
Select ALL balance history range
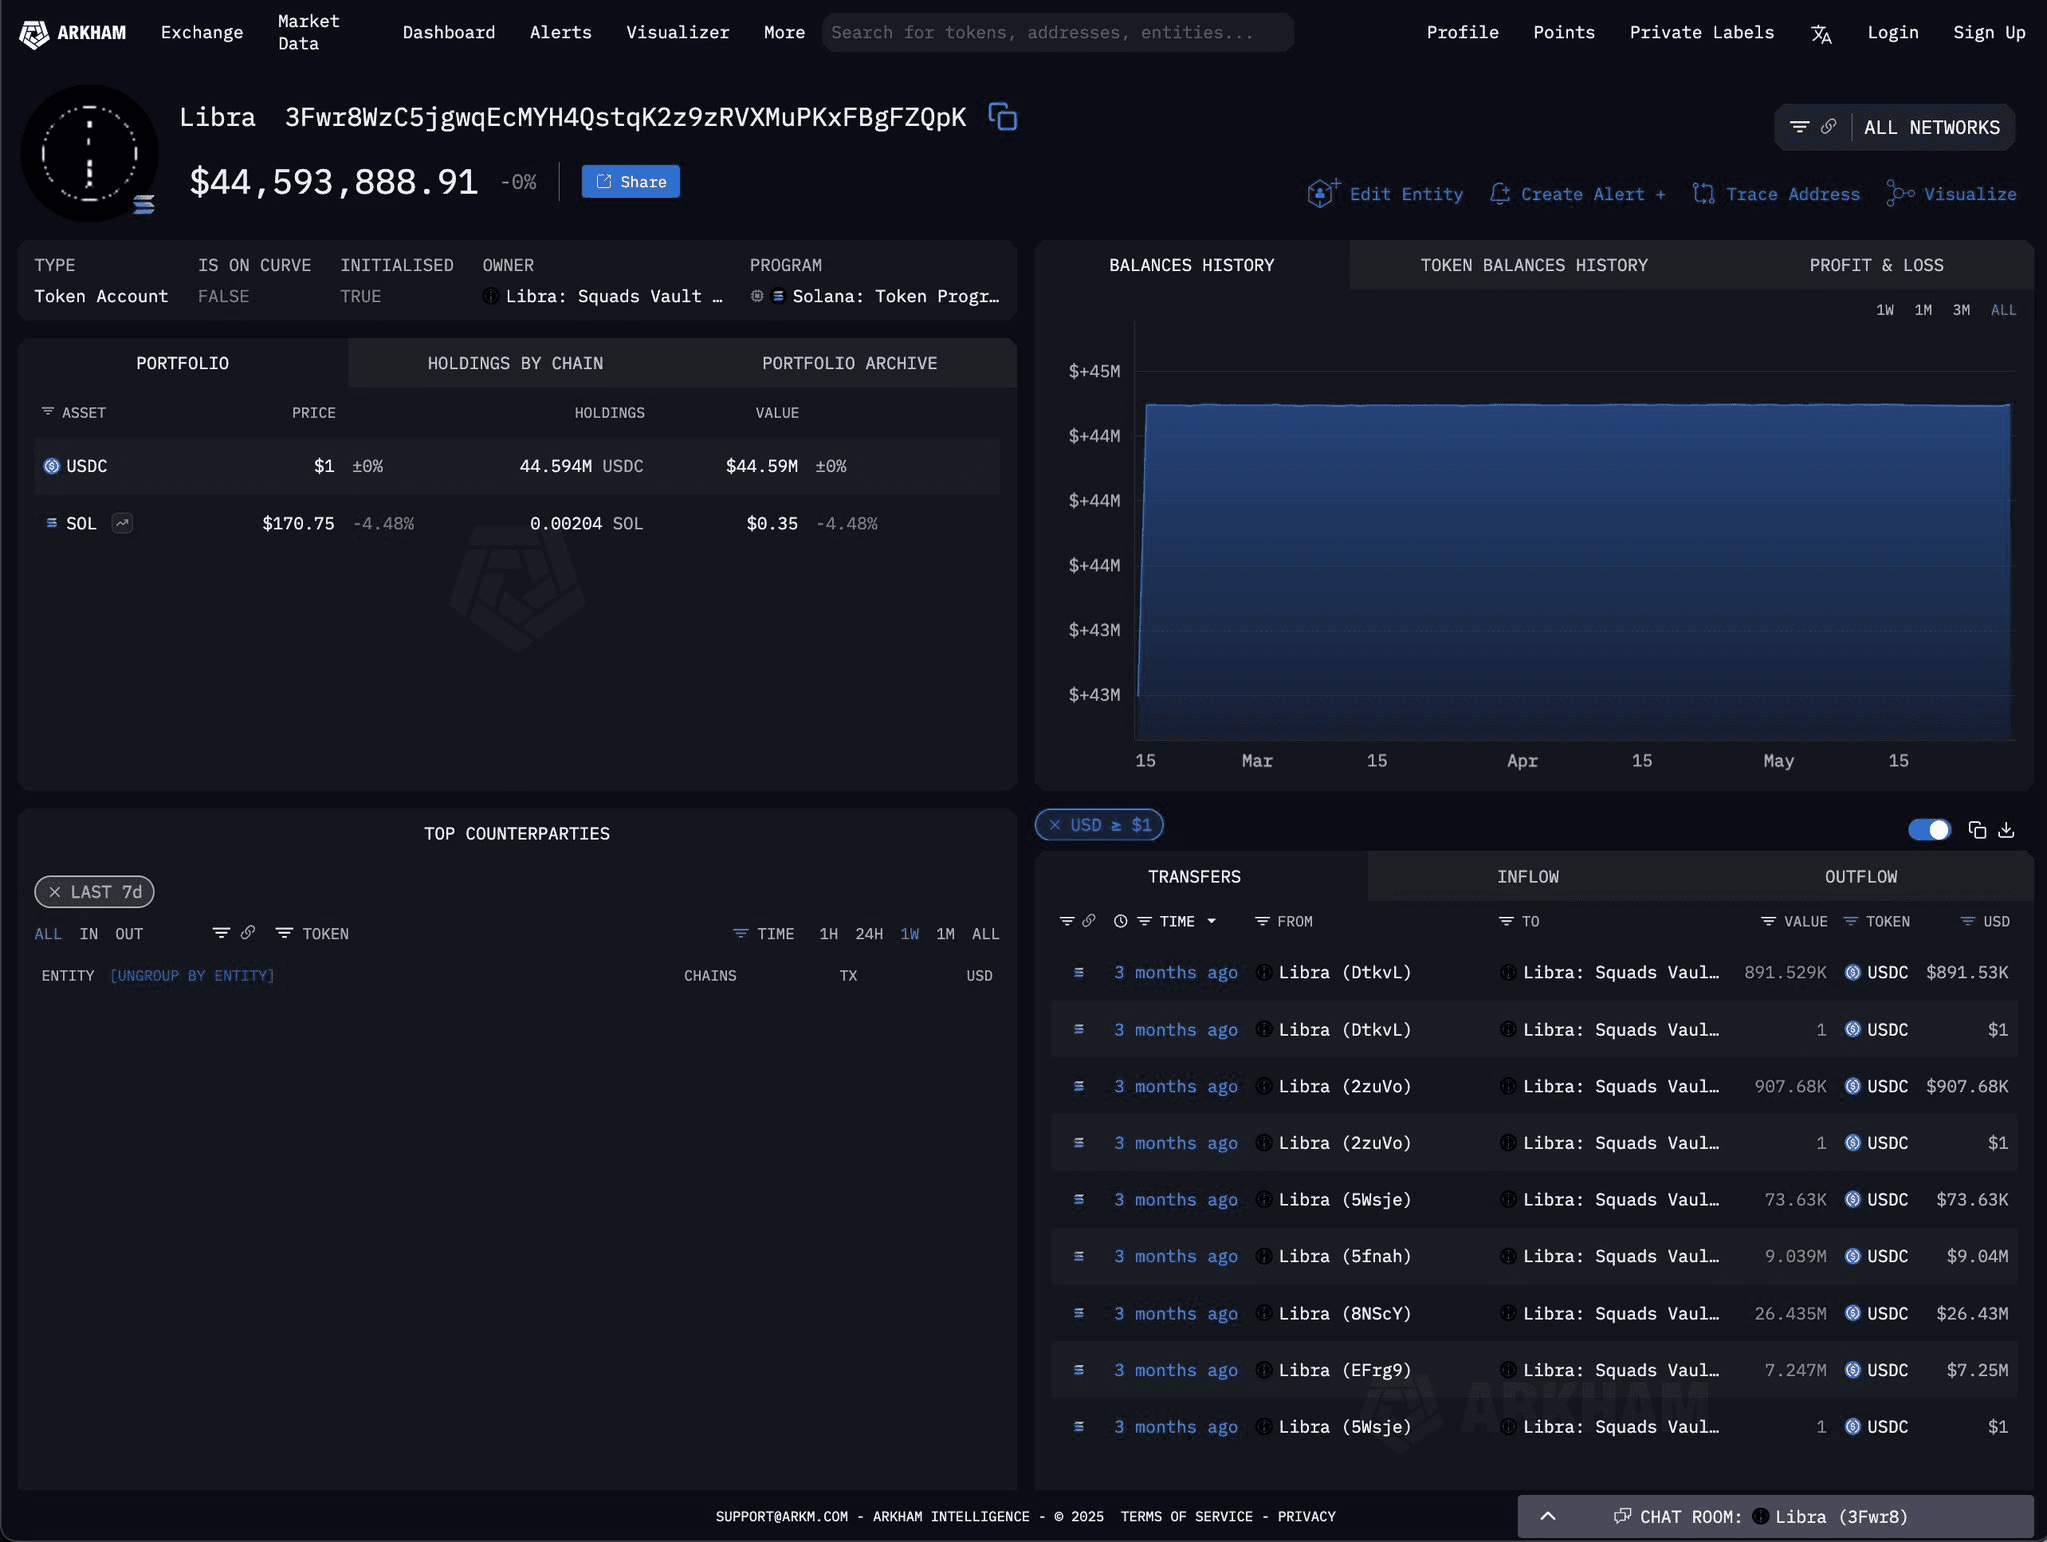point(2004,310)
